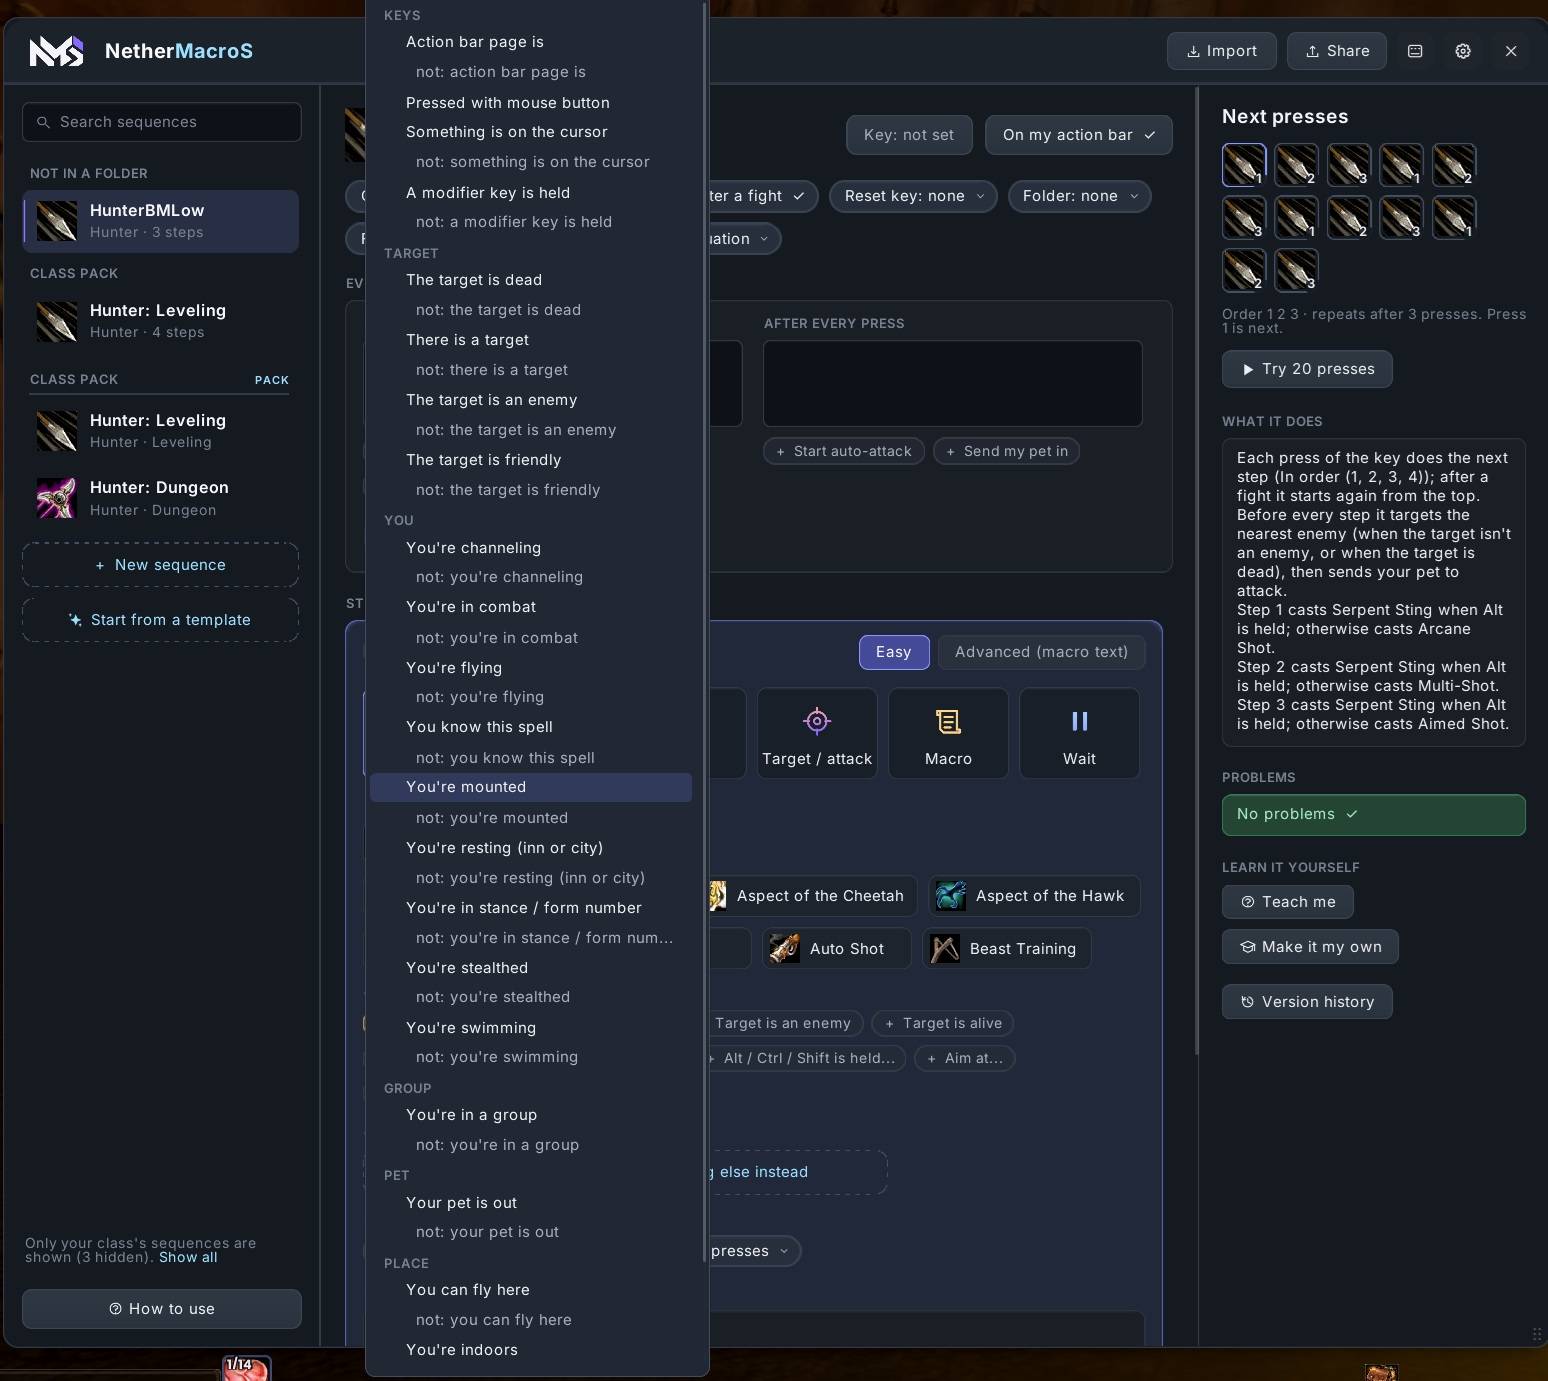Switch to Advanced (macro text) mode
Screen dimensions: 1548x1381
point(1041,652)
